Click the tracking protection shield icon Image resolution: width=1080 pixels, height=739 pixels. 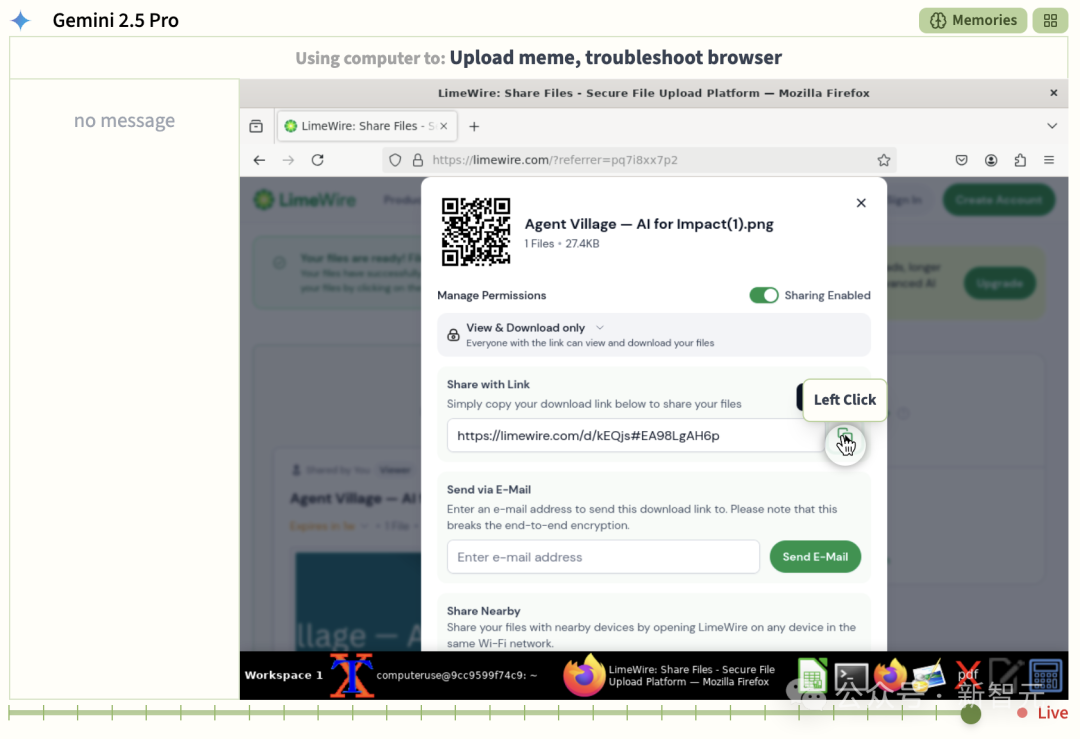coord(395,160)
